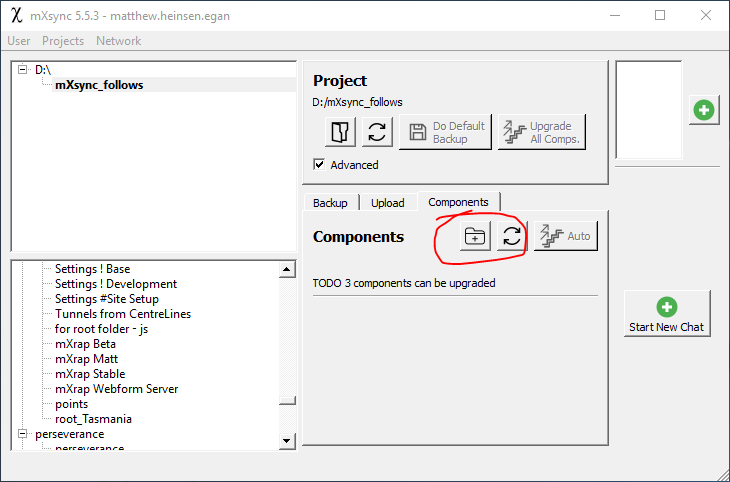
Task: Click the Do Default Backup button
Action: (x=445, y=132)
